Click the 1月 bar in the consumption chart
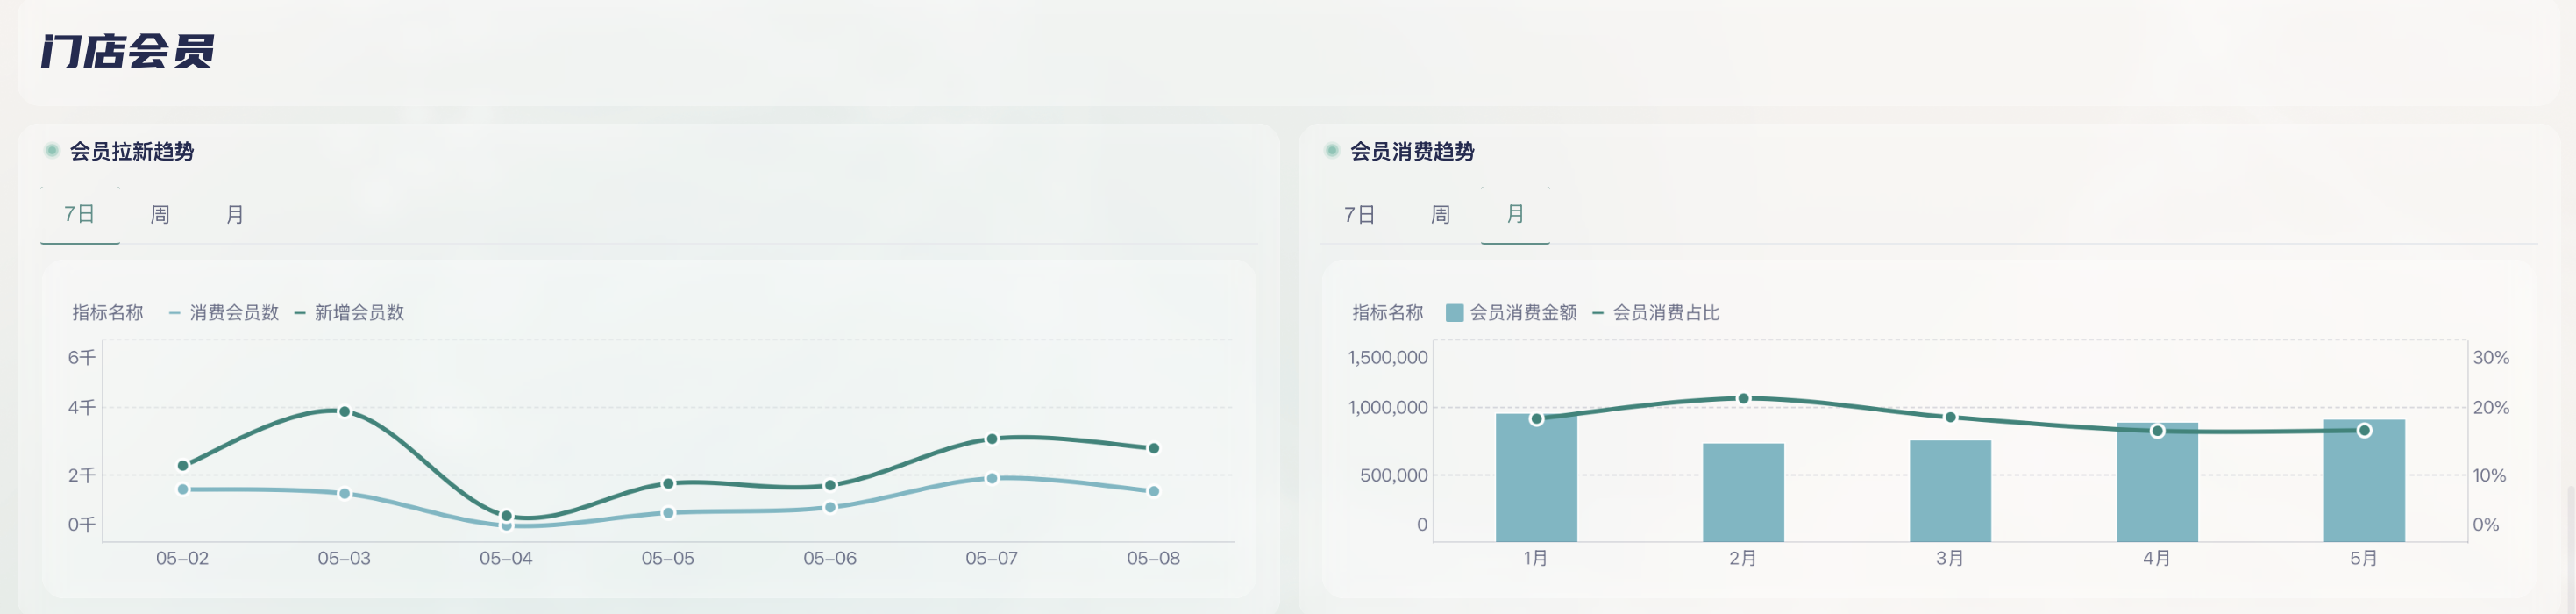The height and width of the screenshot is (614, 2576). coord(1536,478)
